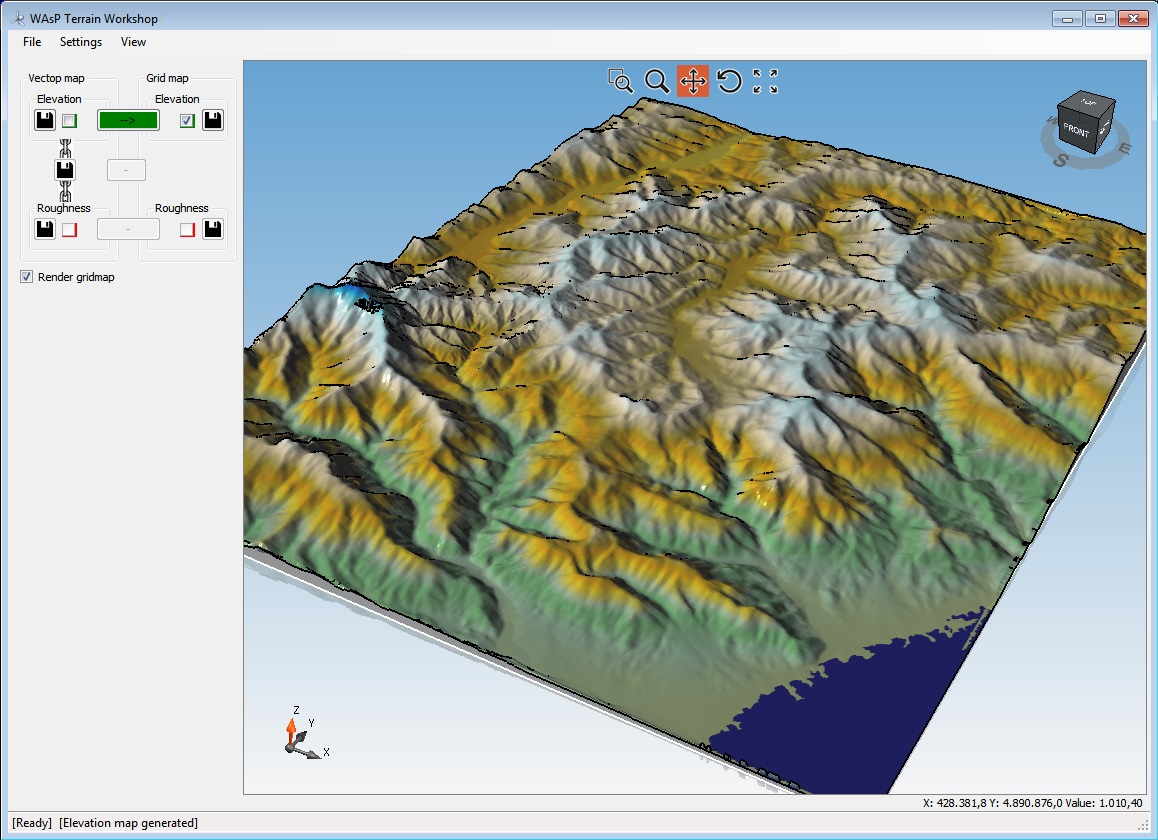
Task: Save the vector map elevation file
Action: point(45,120)
